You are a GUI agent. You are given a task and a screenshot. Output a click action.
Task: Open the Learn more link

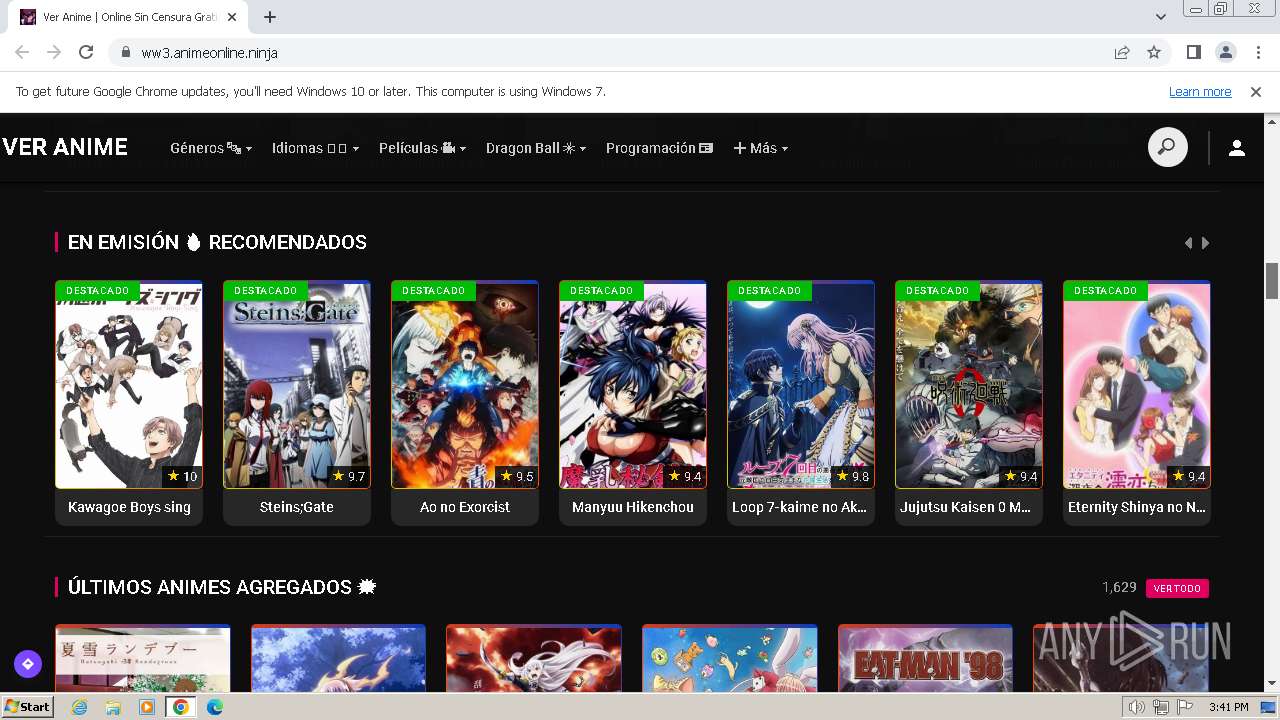tap(1200, 92)
